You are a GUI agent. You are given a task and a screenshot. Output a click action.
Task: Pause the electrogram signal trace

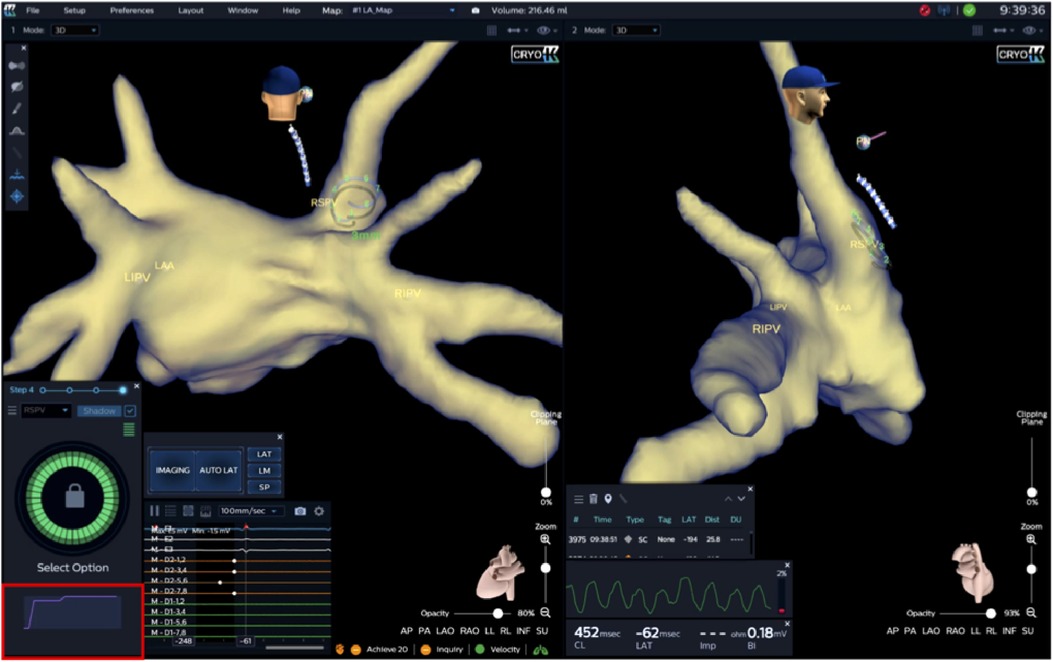[155, 511]
